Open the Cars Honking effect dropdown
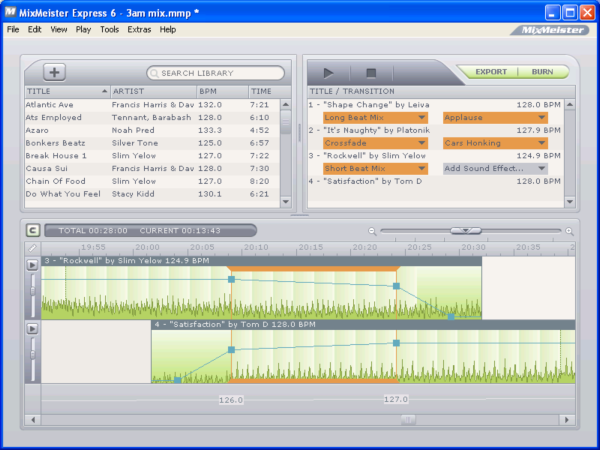This screenshot has height=450, width=600. coord(495,143)
